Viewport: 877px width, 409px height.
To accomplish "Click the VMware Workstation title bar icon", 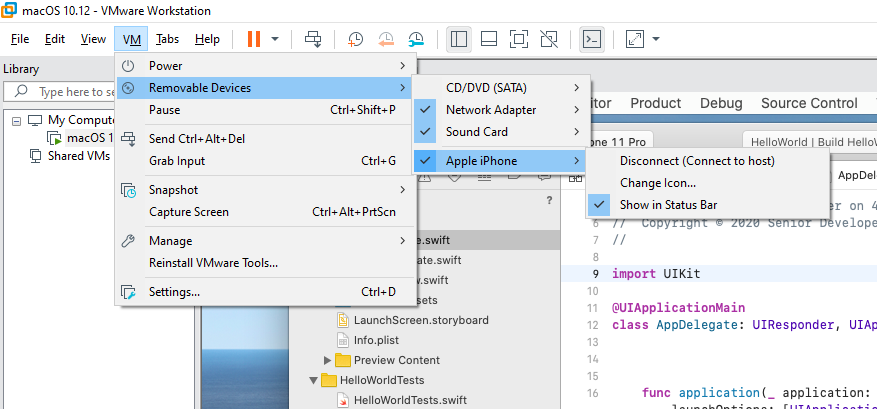I will click(x=10, y=10).
